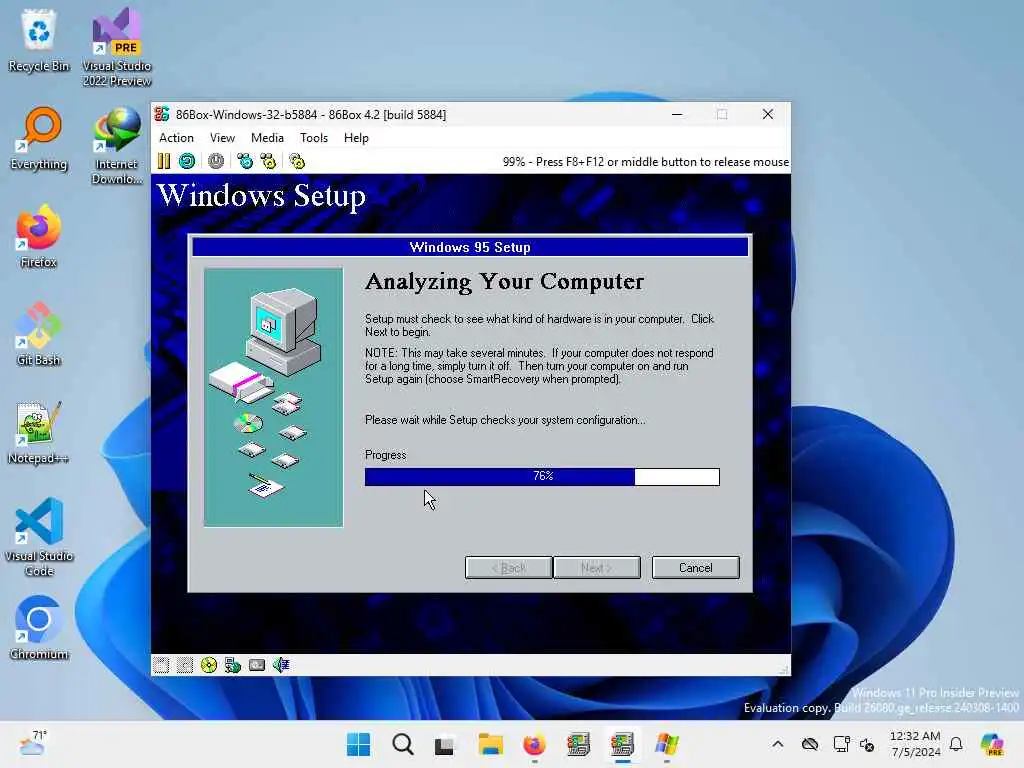Click the 86Box app icon in title bar
Viewport: 1024px width, 768px height.
[x=162, y=114]
